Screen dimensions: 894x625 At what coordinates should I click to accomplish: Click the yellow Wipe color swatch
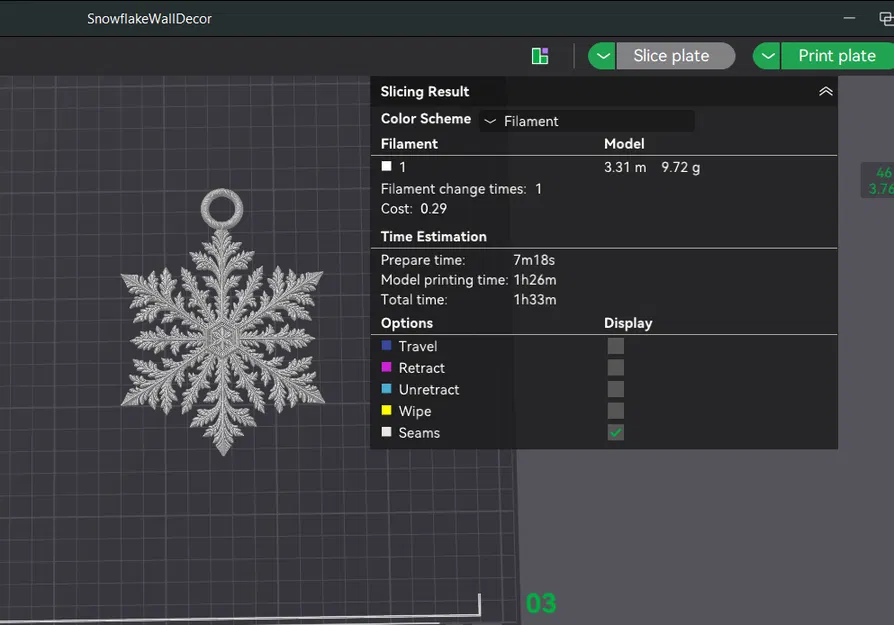[387, 410]
